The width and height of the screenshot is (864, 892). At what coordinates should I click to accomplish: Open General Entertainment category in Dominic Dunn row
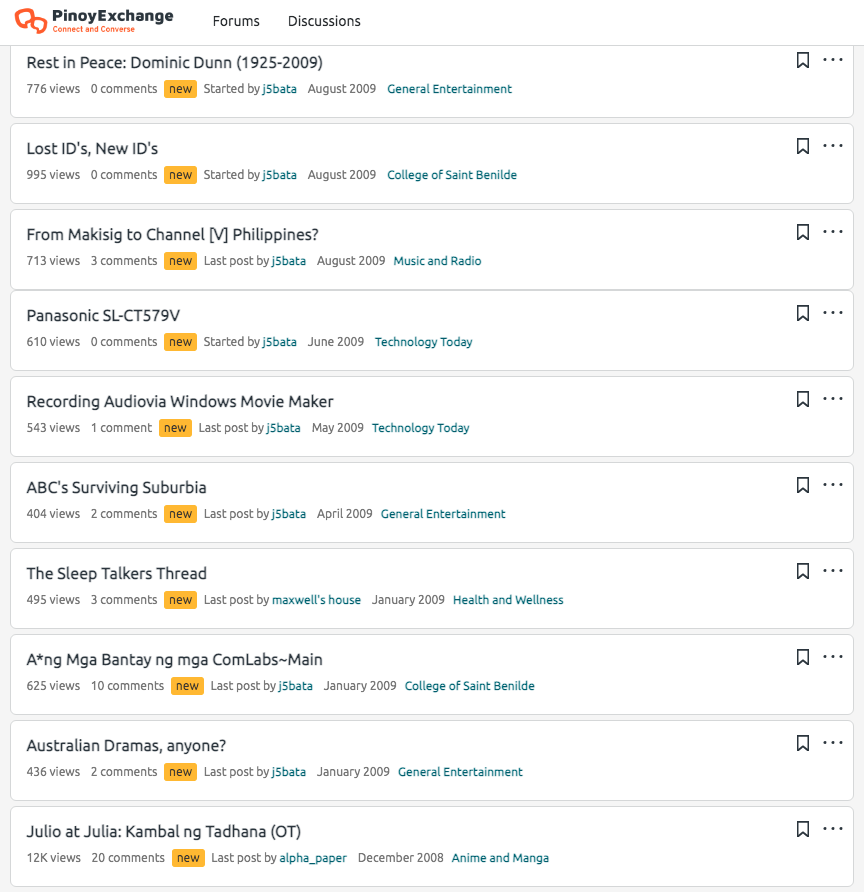coord(449,89)
